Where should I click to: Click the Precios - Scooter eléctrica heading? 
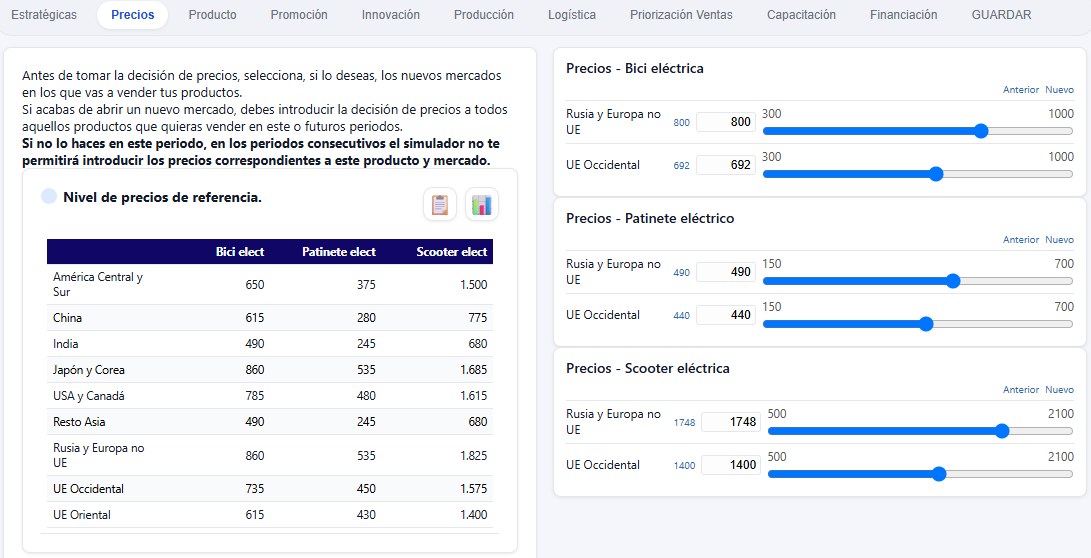(648, 368)
